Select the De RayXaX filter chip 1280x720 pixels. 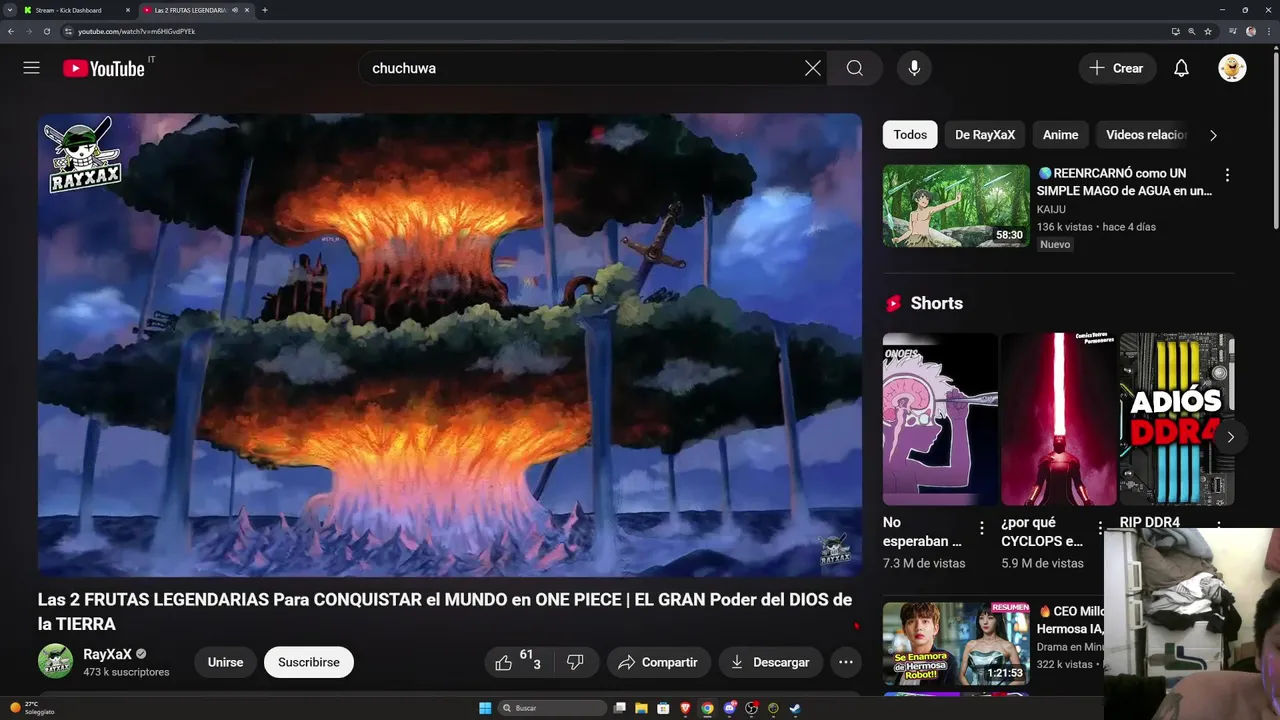985,135
